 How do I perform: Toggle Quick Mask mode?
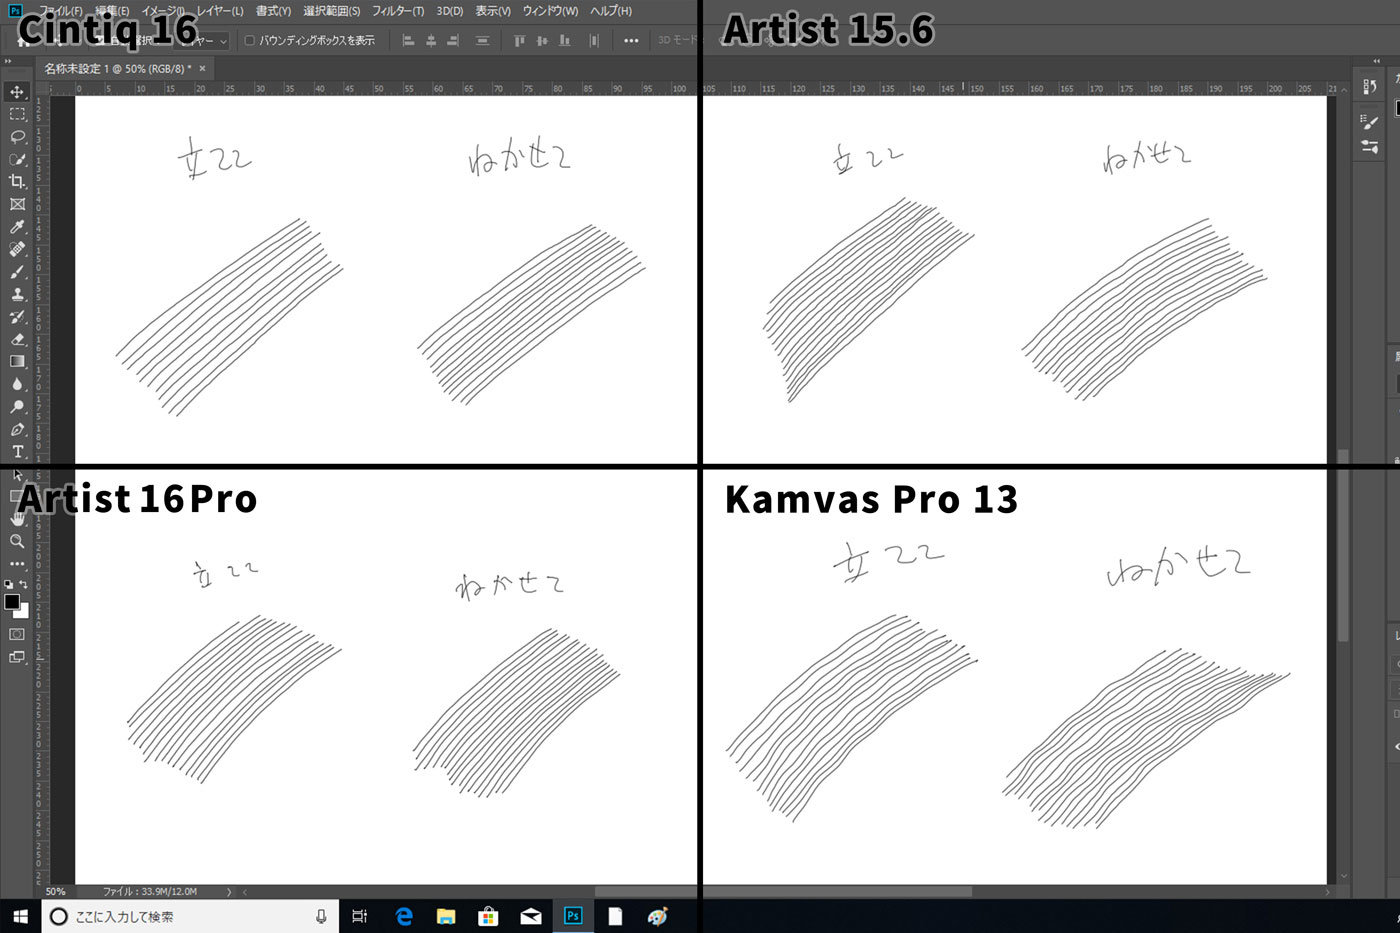coord(17,634)
